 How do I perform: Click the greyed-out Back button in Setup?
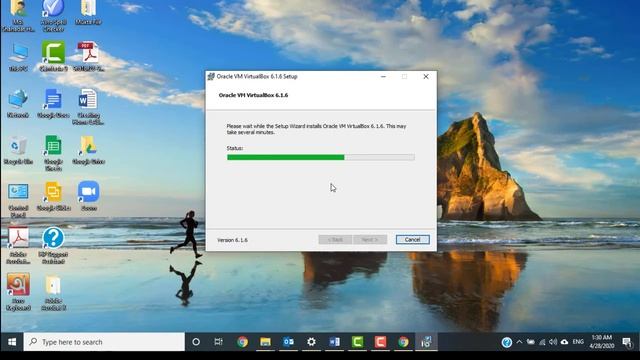click(335, 240)
